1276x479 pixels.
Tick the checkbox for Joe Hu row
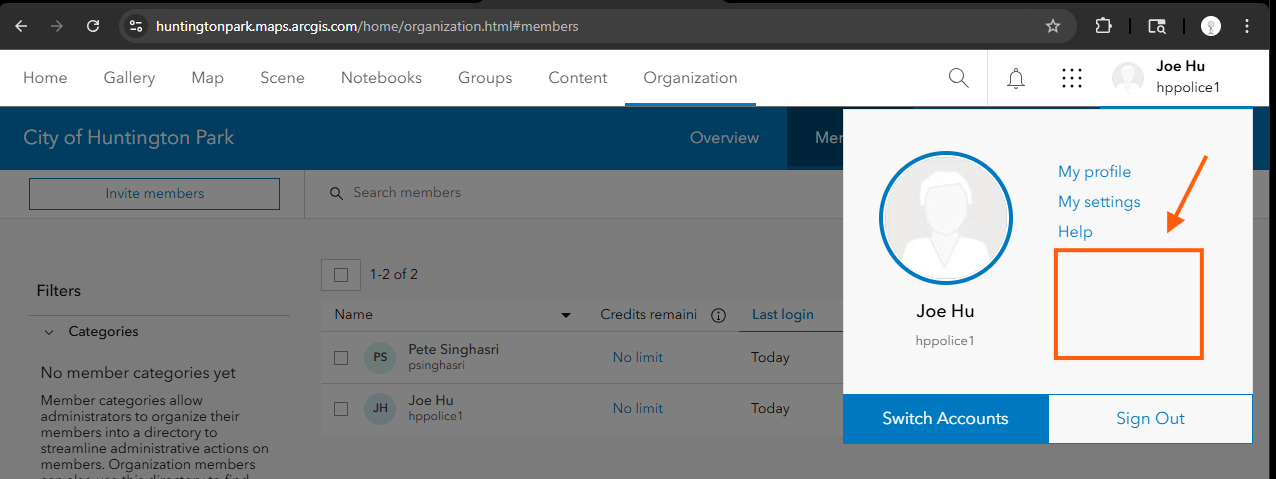coord(341,408)
